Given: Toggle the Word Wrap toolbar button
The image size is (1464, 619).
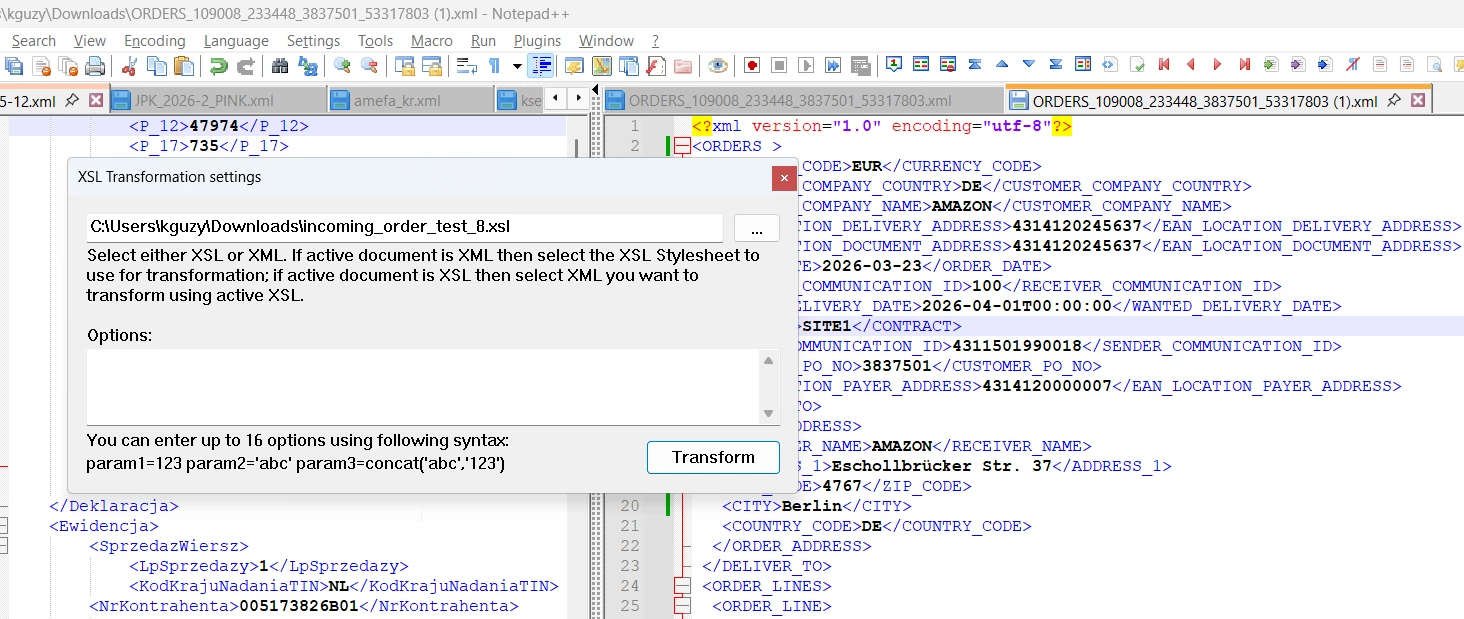Looking at the screenshot, I should click(x=466, y=66).
